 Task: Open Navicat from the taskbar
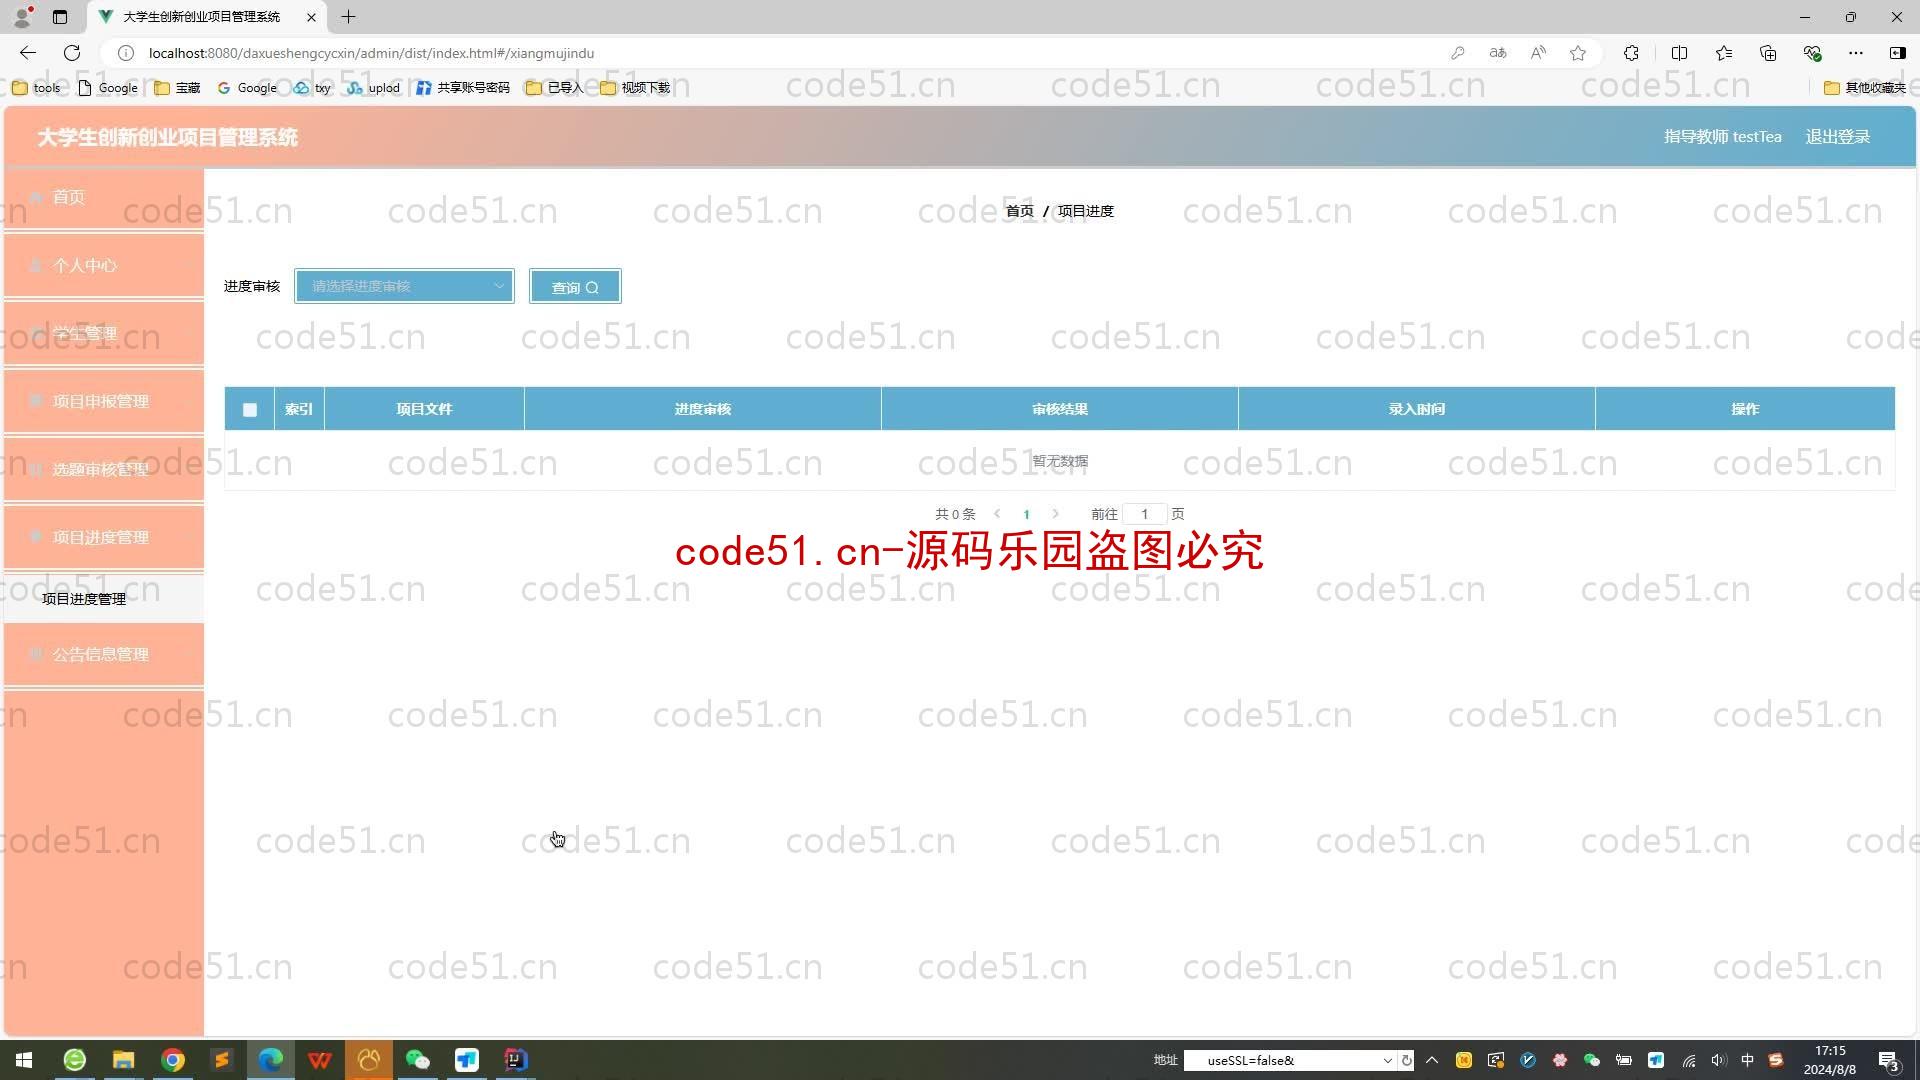coord(369,1060)
